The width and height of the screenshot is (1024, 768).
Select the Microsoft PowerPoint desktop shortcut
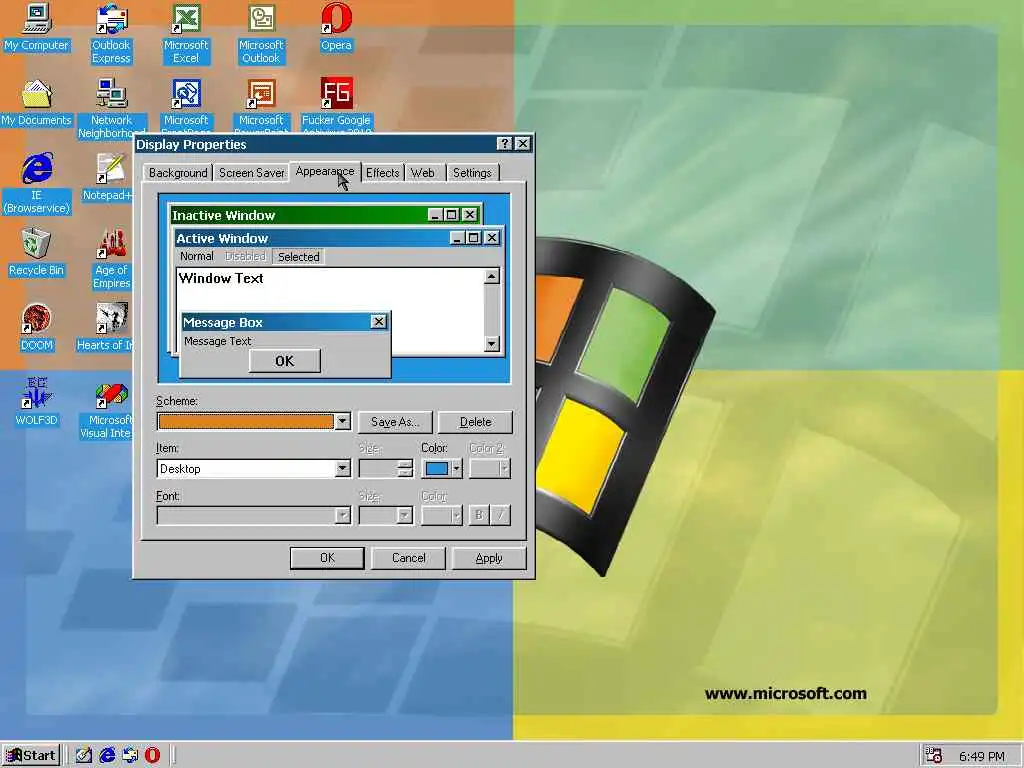pos(261,104)
